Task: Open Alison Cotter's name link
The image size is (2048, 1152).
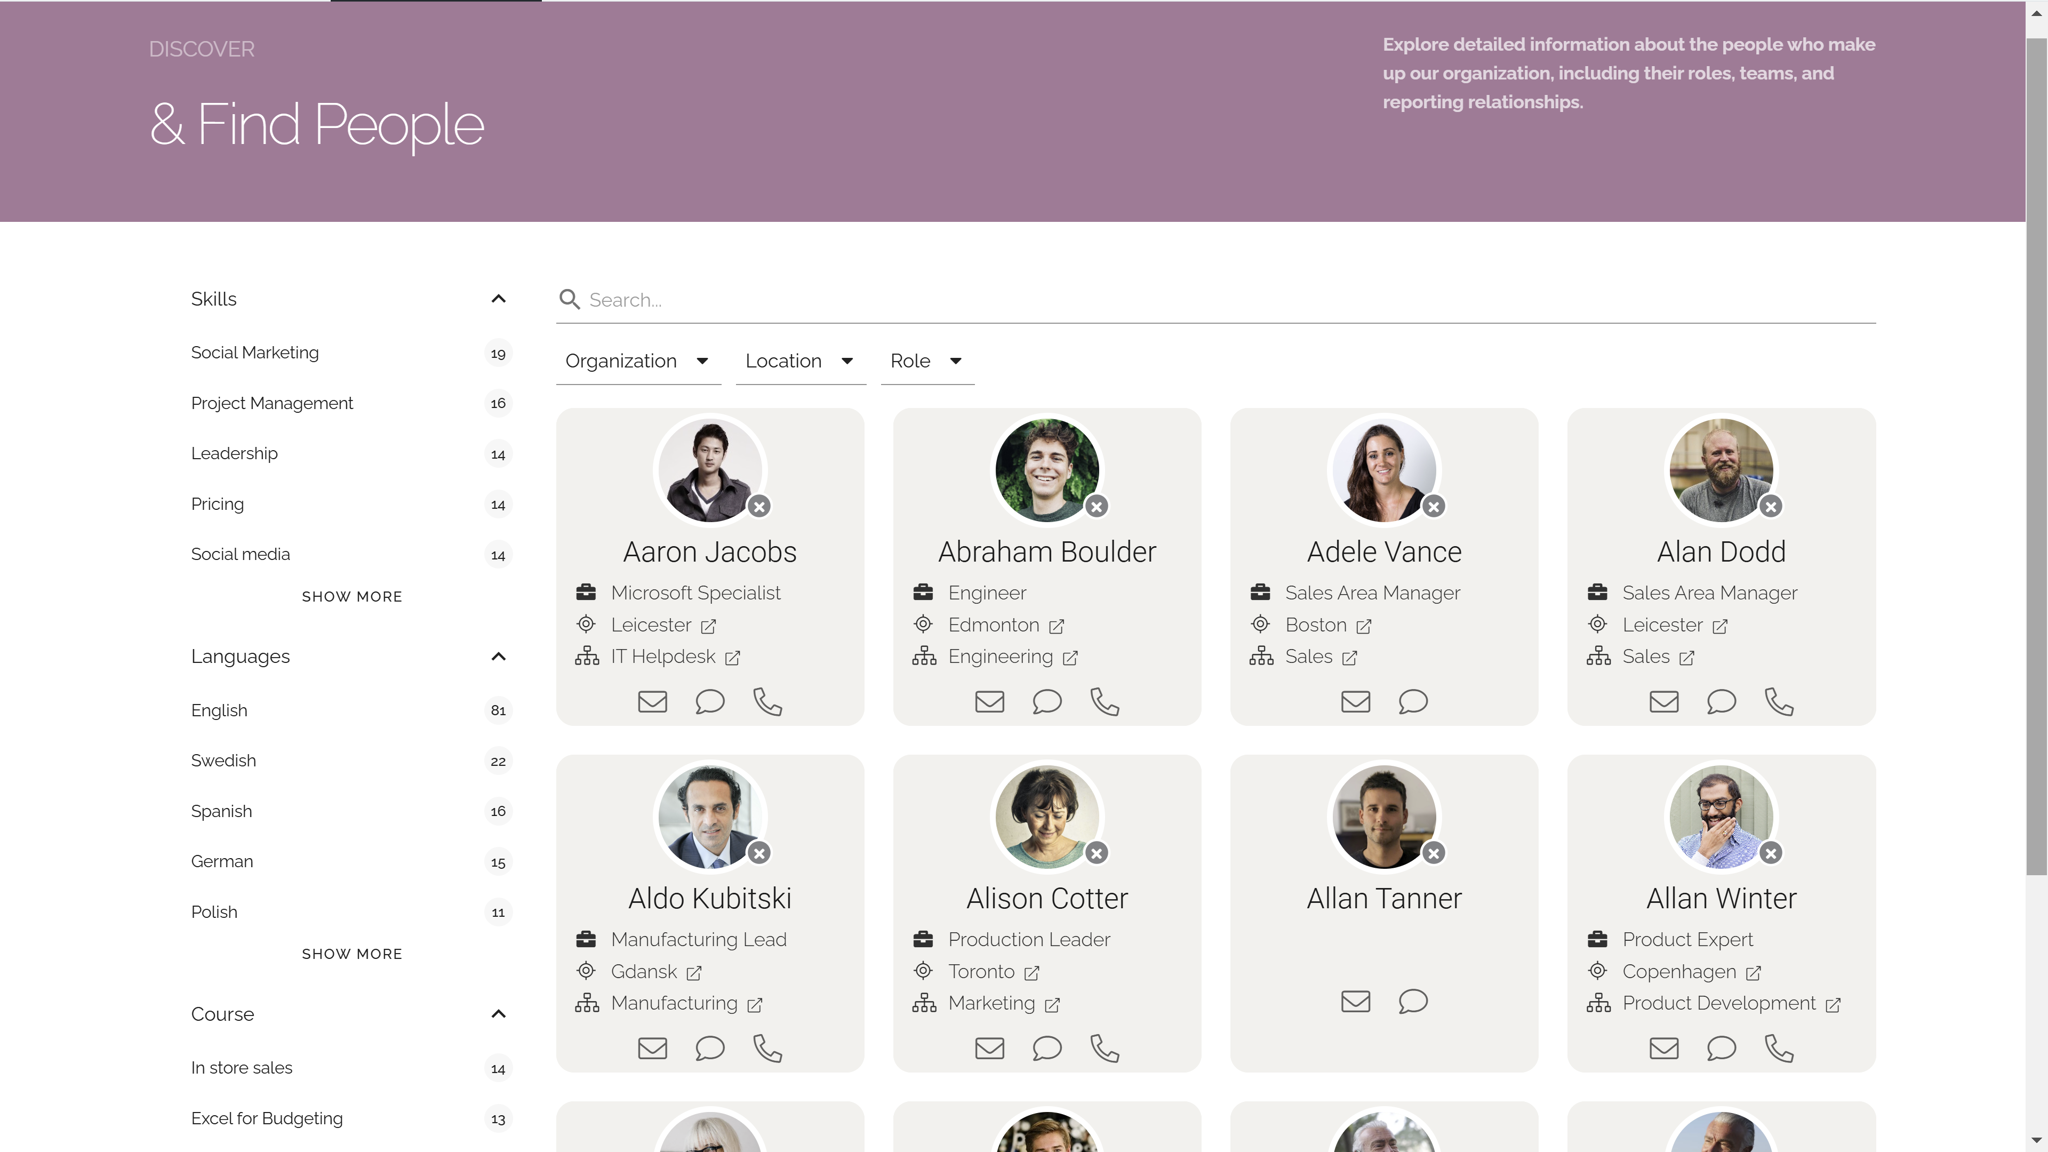Action: click(x=1047, y=899)
